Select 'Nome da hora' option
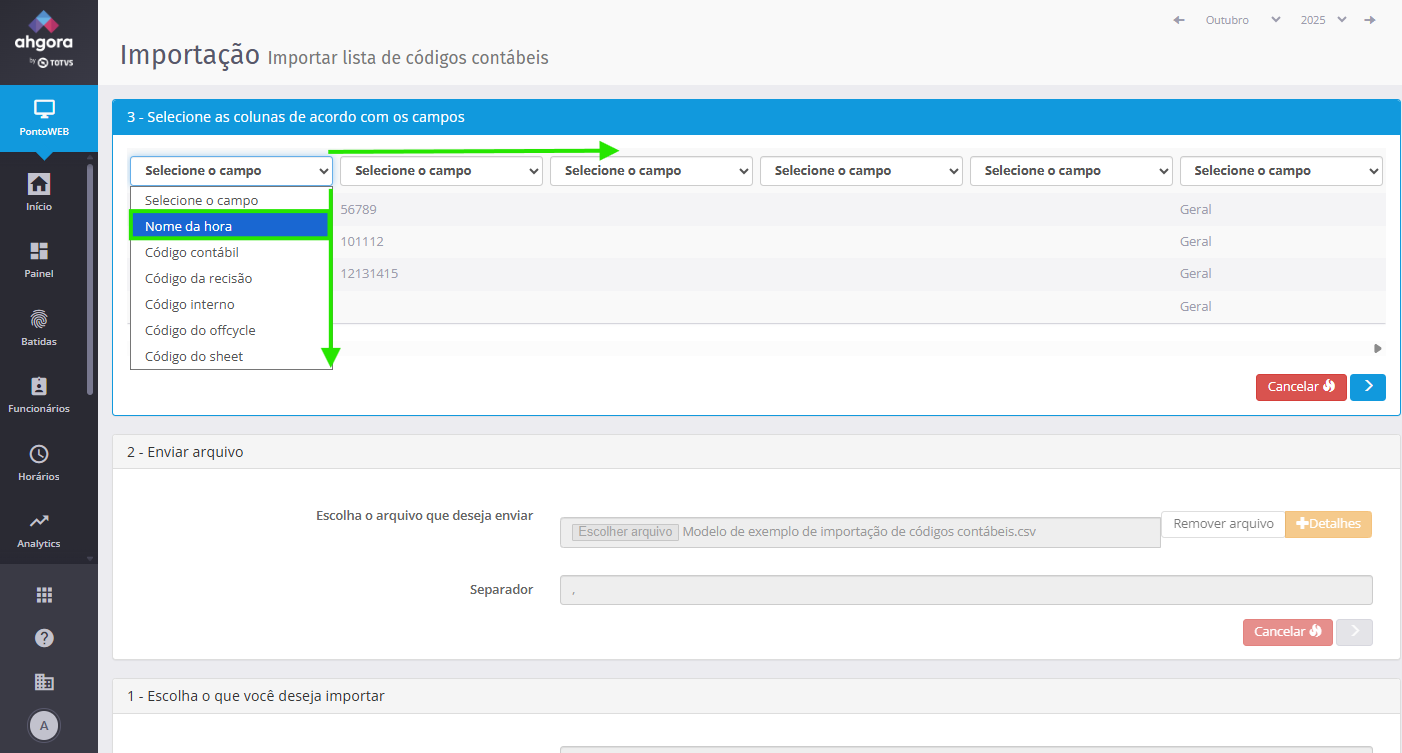 pos(231,226)
